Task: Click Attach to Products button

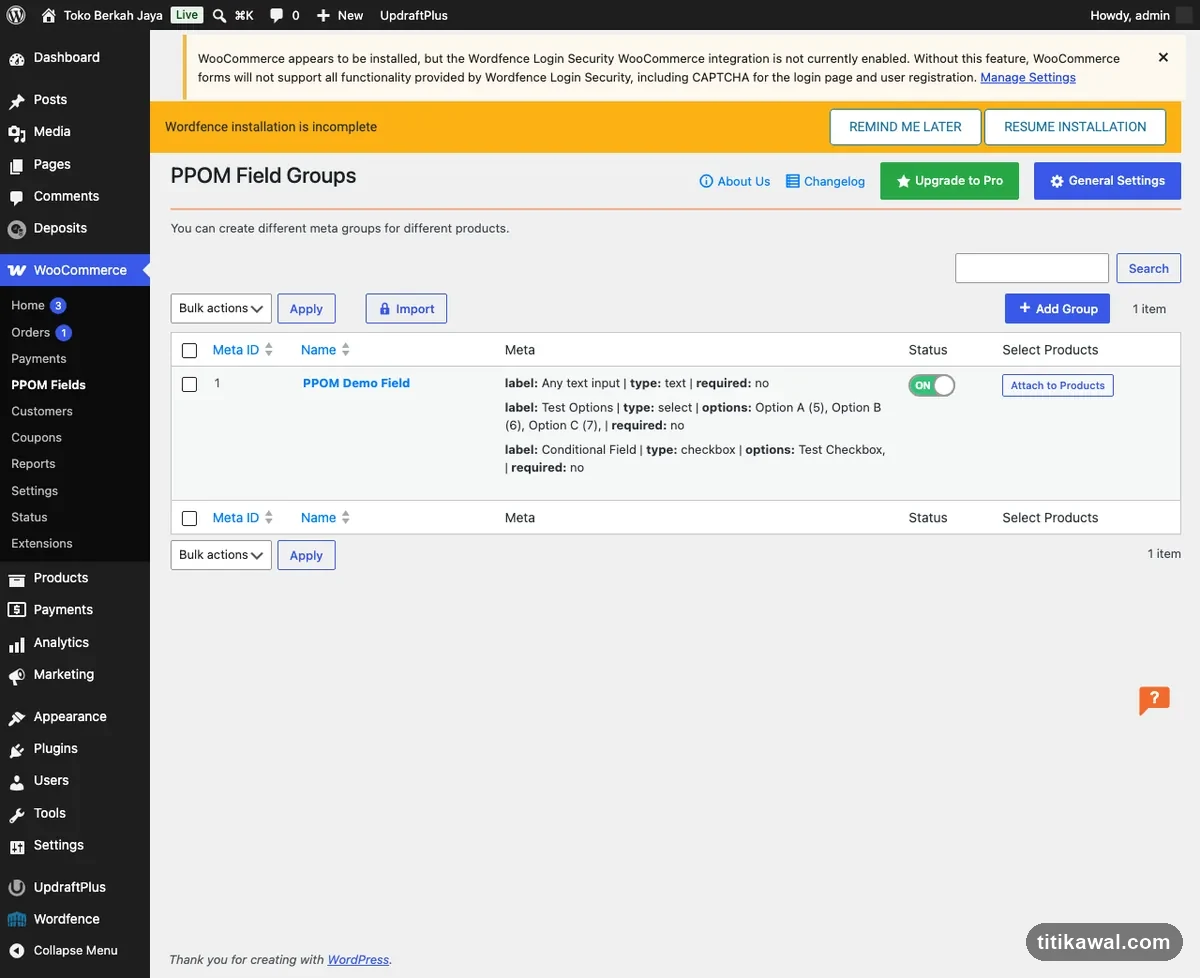Action: pyautogui.click(x=1058, y=386)
